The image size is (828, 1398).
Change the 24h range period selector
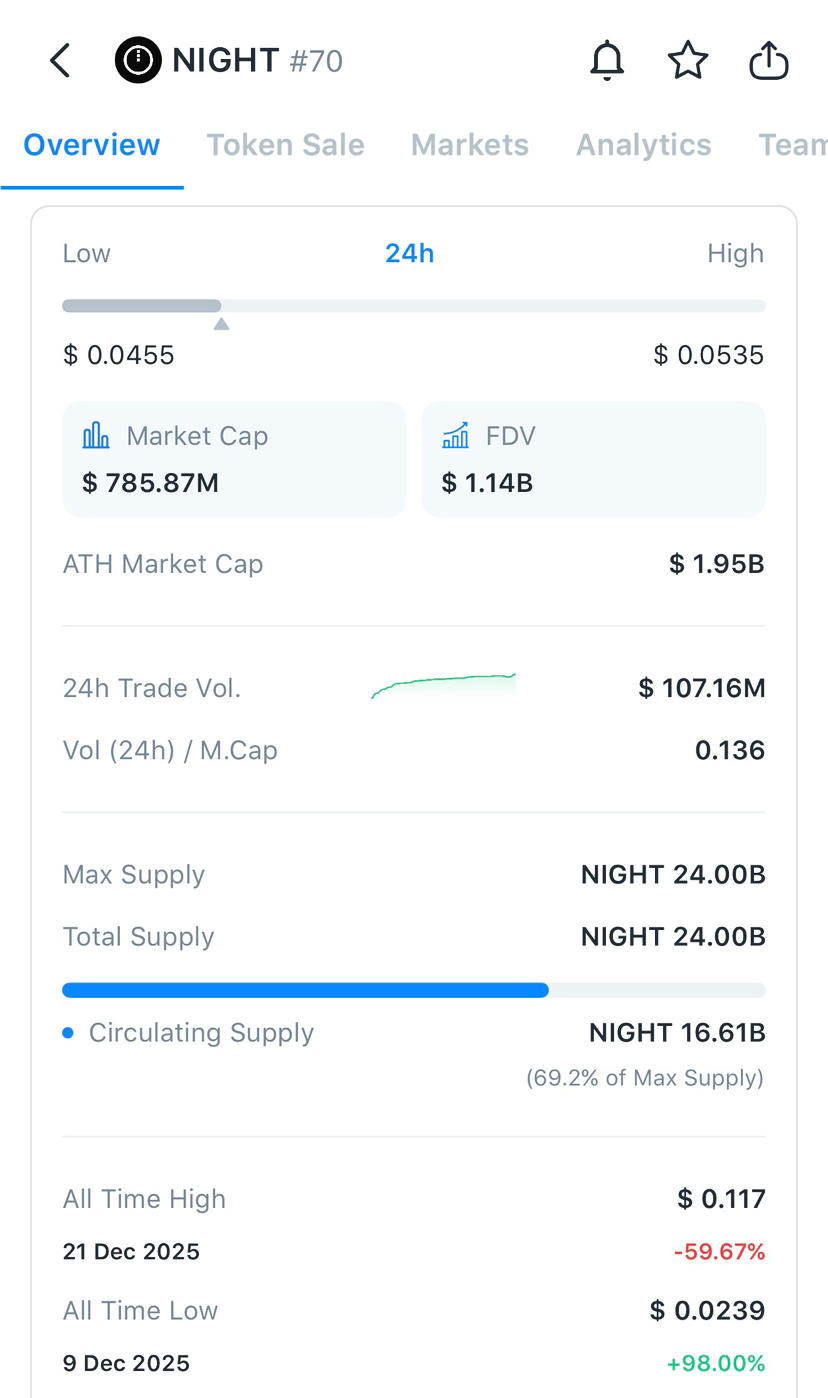[x=410, y=253]
